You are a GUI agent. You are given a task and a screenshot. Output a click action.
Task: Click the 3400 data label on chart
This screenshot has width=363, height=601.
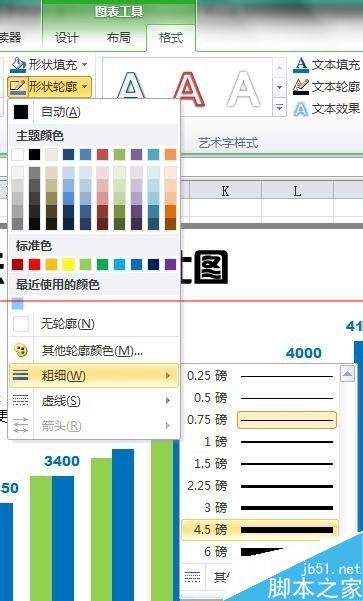tap(62, 461)
